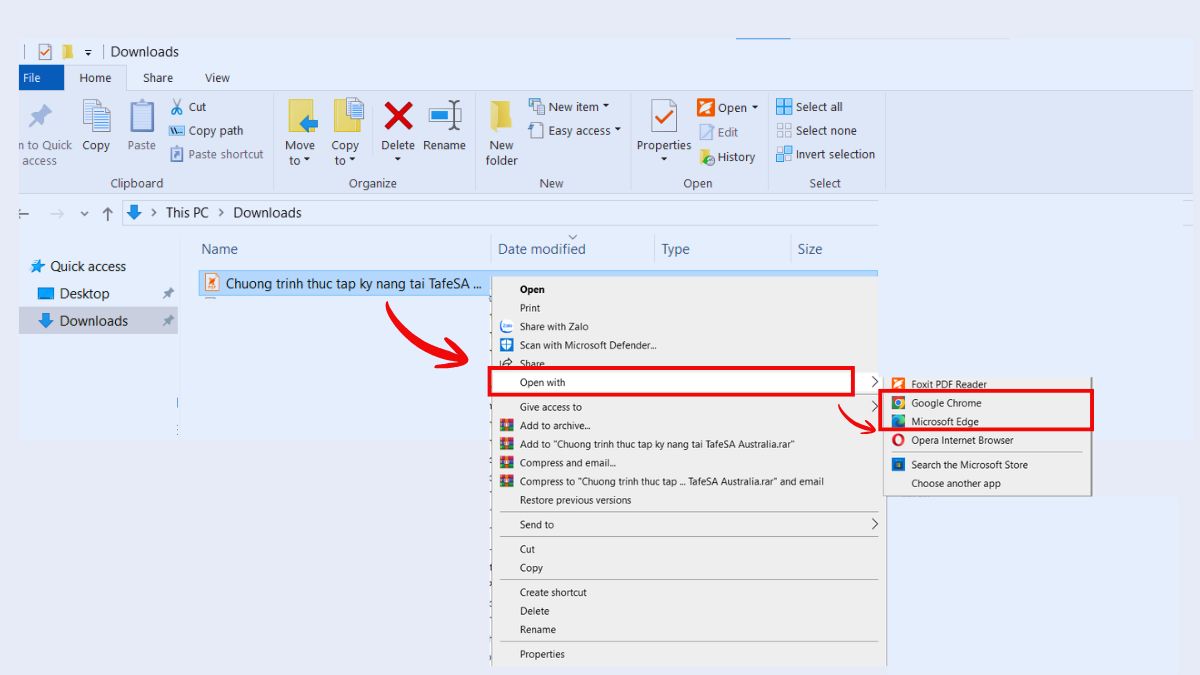Click the Forward arrow navigation button
The image size is (1200, 675).
pos(57,213)
